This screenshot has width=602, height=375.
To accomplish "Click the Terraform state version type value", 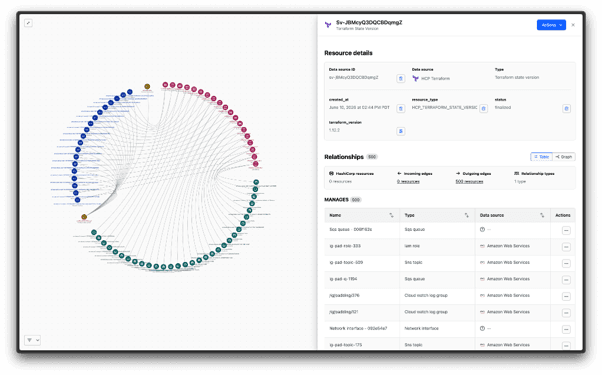I will 517,78.
